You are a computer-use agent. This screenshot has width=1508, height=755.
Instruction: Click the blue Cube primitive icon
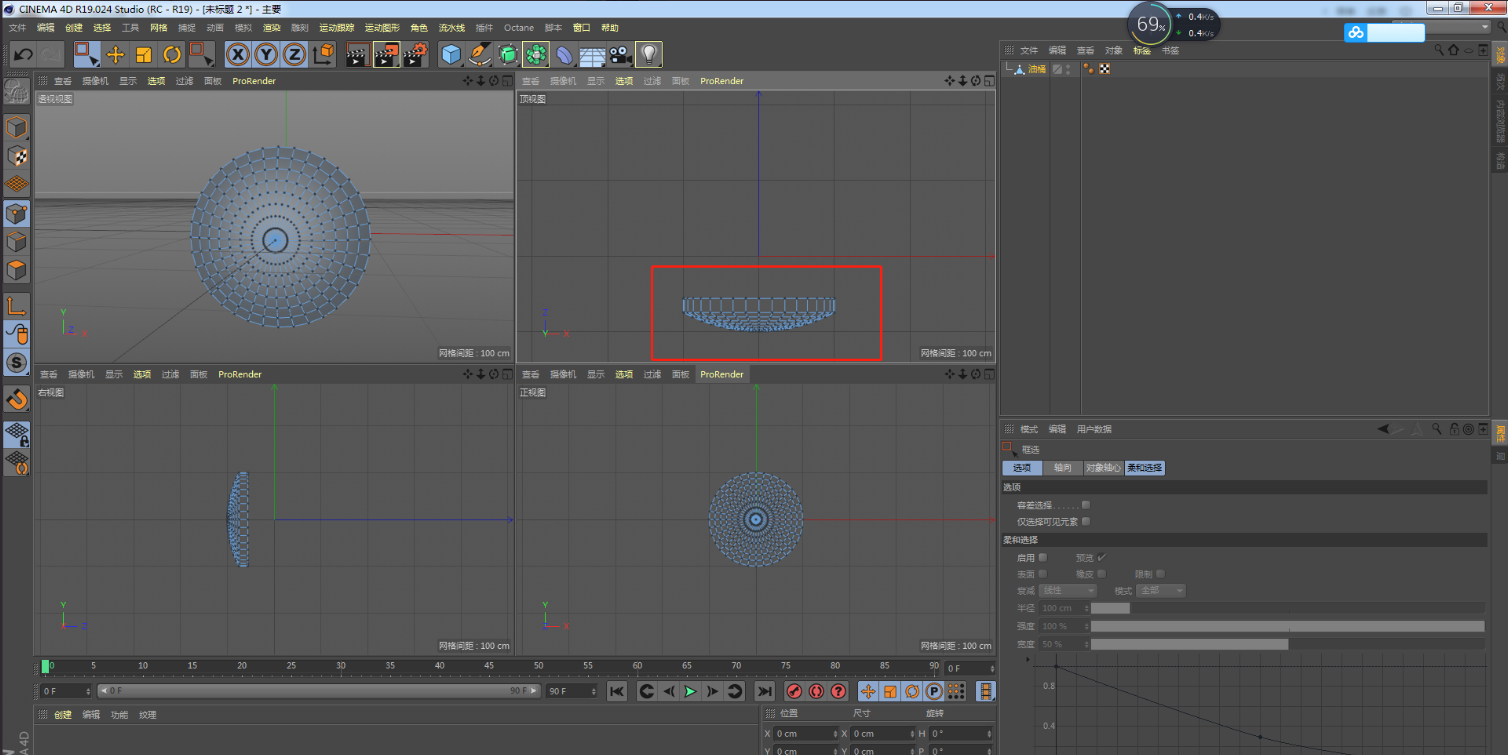click(x=451, y=54)
